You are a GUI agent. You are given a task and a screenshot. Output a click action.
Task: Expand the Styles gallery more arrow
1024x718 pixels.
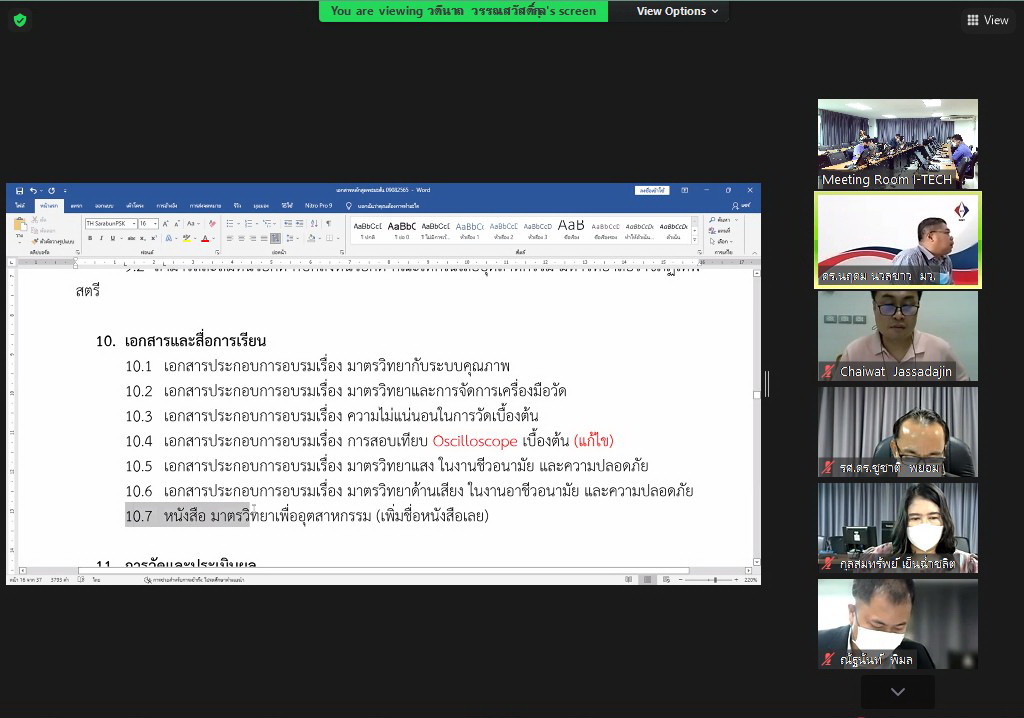click(x=695, y=240)
